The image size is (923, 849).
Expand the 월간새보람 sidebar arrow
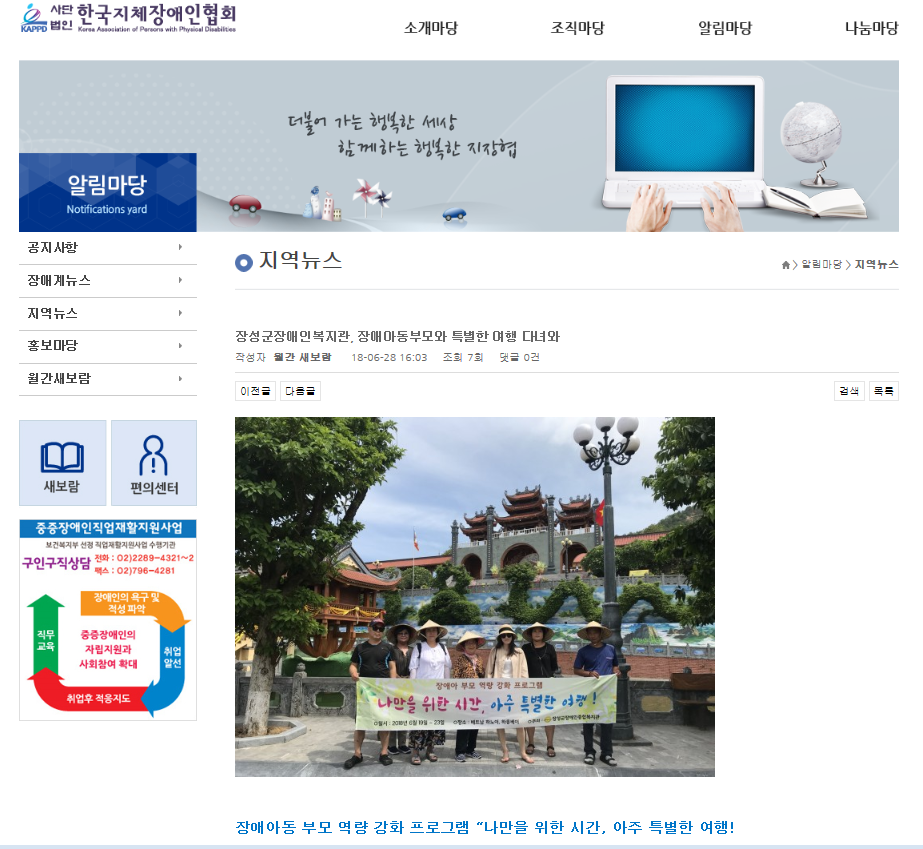click(180, 379)
